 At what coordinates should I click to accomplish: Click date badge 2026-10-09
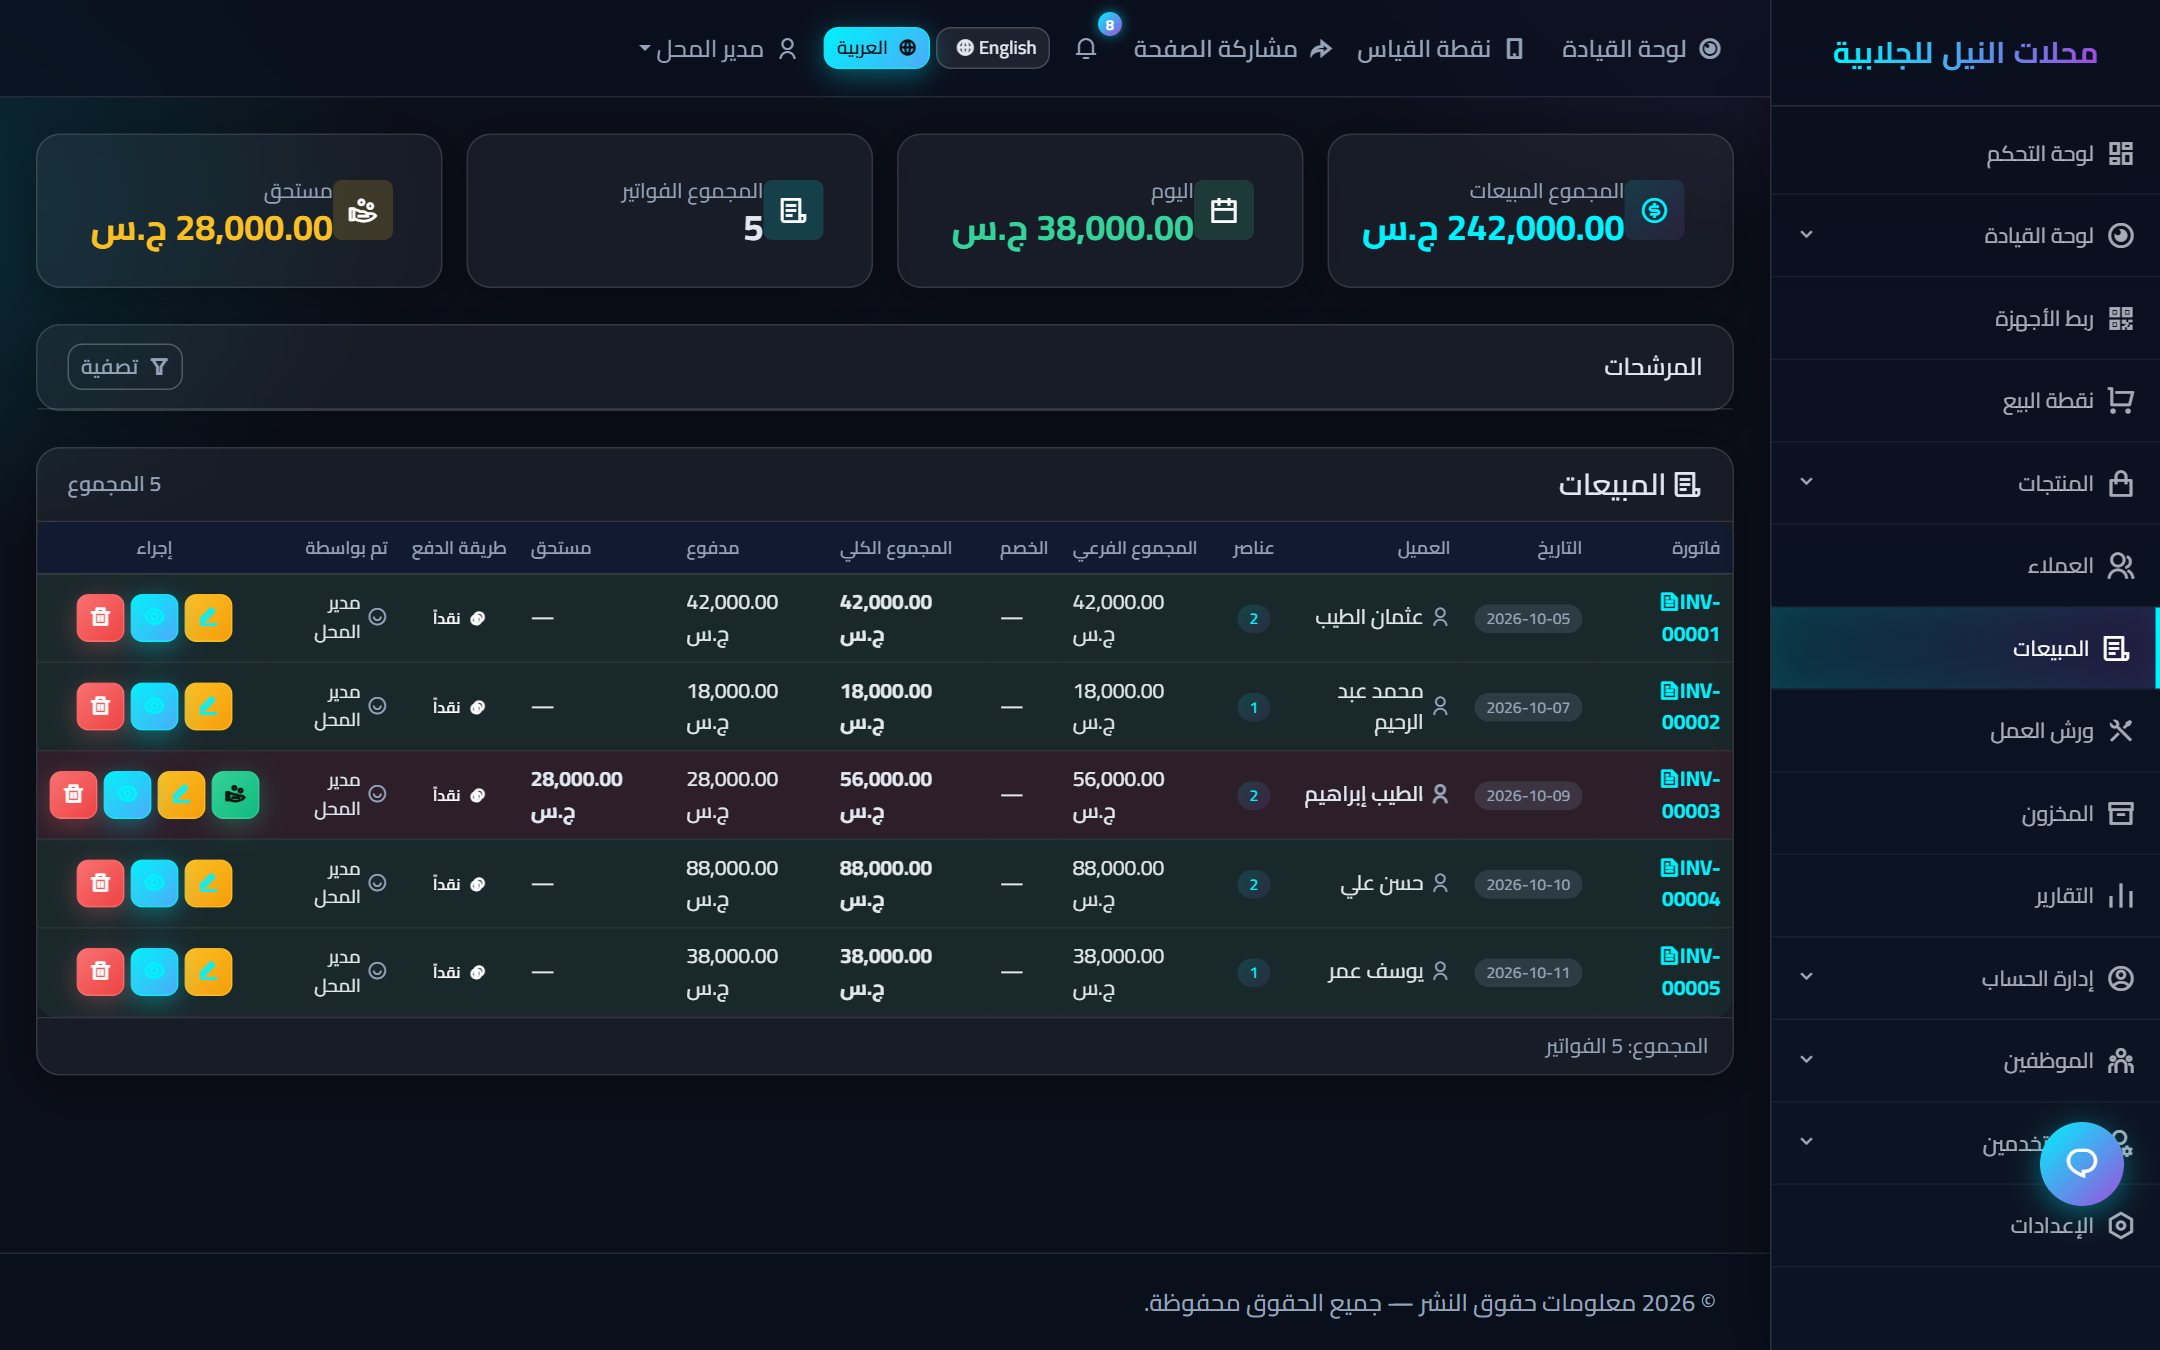[1528, 796]
